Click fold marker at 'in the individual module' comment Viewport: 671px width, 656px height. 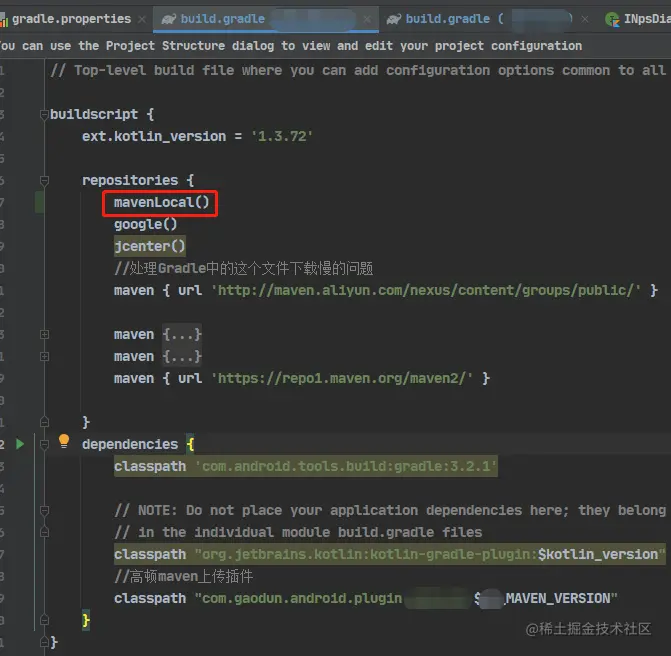click(44, 532)
